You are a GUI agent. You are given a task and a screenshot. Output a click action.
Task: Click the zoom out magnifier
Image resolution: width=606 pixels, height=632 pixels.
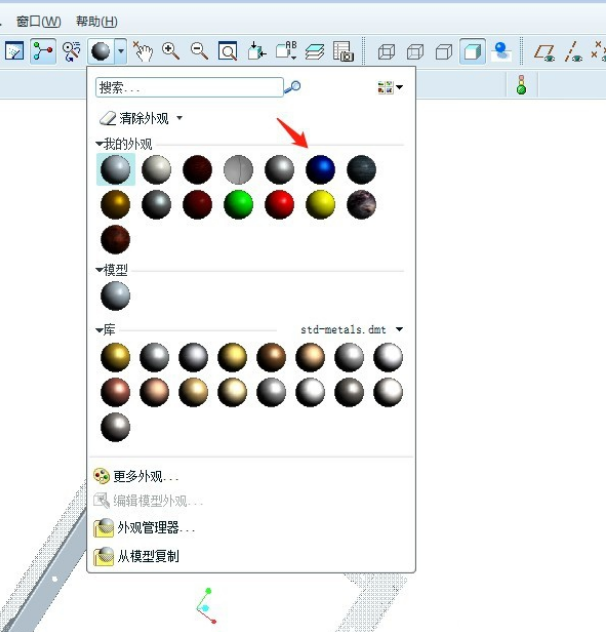click(199, 52)
